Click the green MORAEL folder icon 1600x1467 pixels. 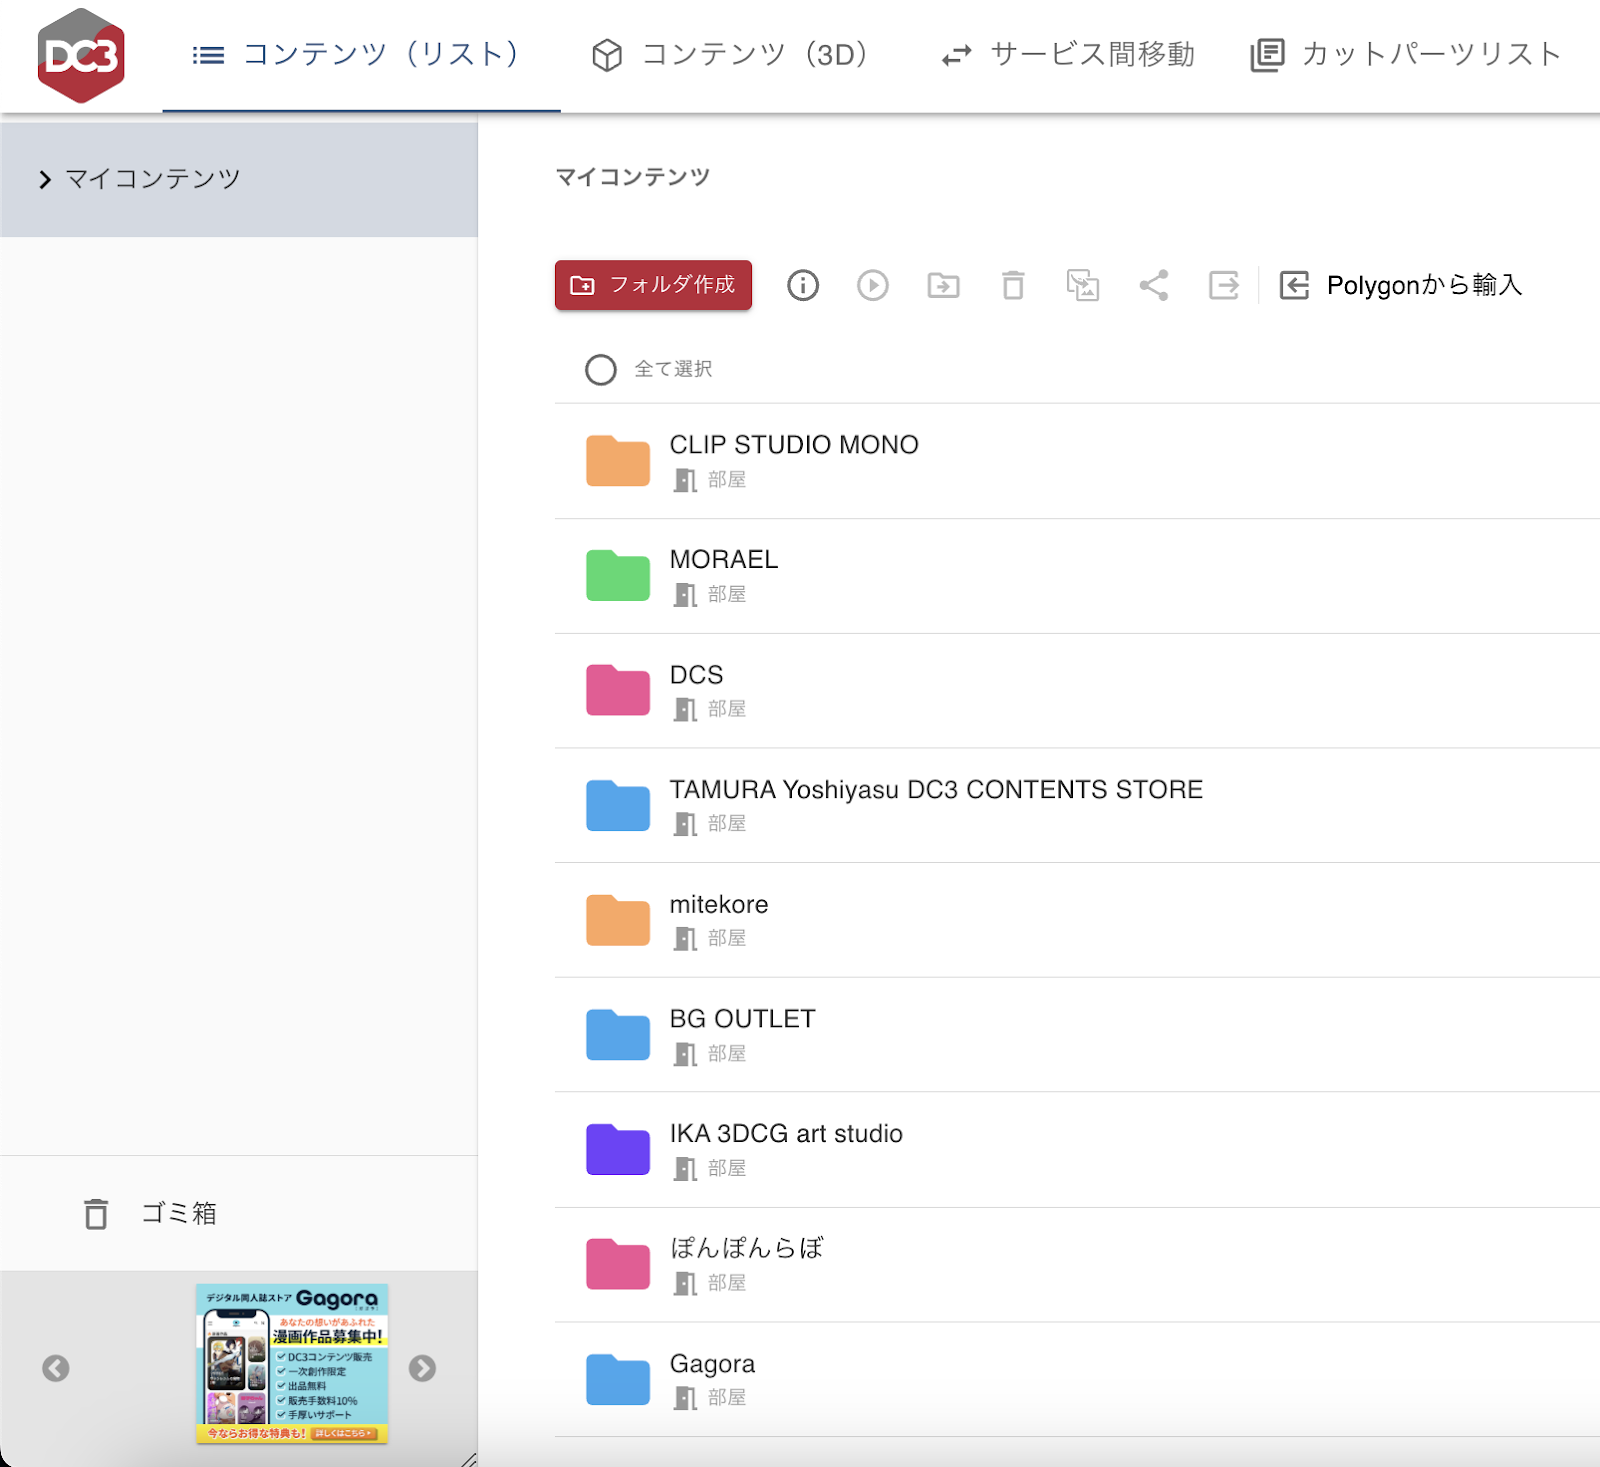[618, 576]
